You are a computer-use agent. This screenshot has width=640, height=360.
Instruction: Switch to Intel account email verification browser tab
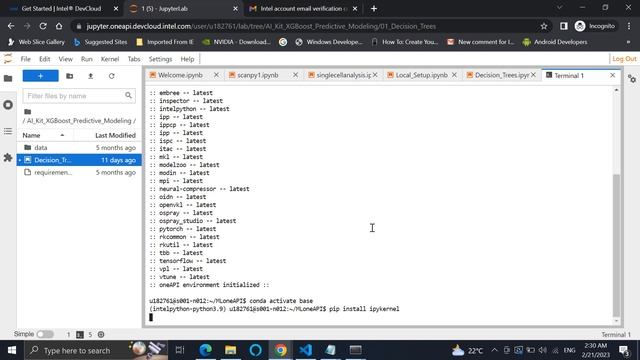click(303, 9)
